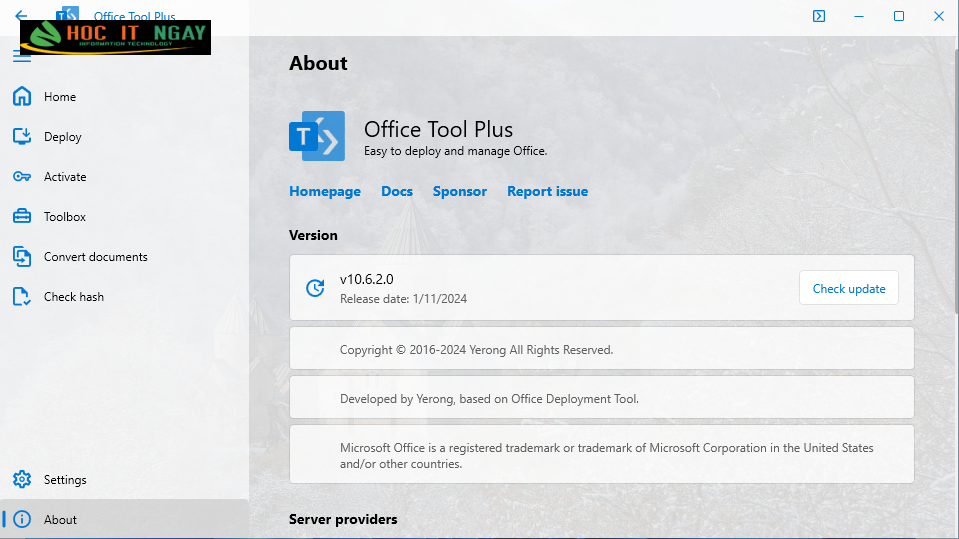This screenshot has height=539, width=959.
Task: Click the Home house icon
Action: coord(22,96)
